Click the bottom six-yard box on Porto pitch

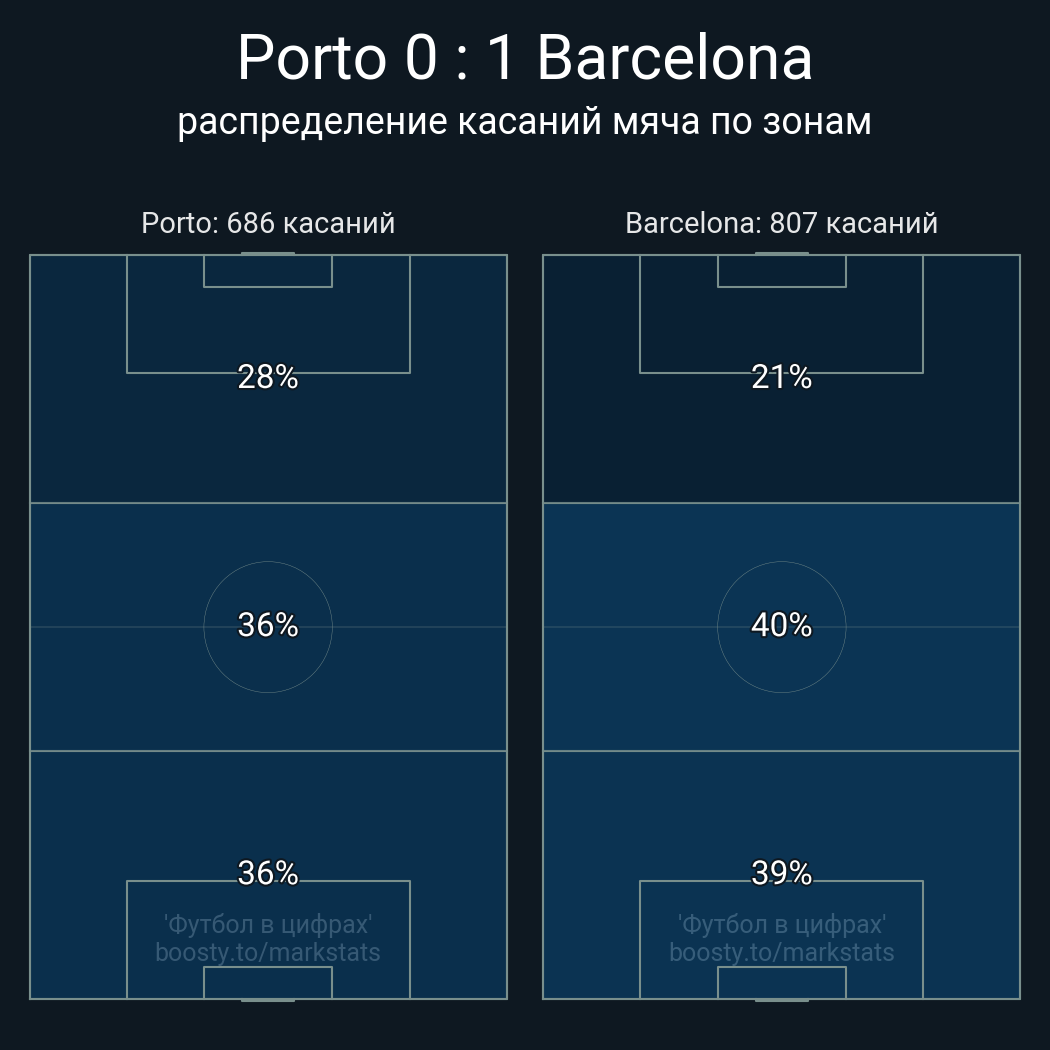click(x=268, y=983)
